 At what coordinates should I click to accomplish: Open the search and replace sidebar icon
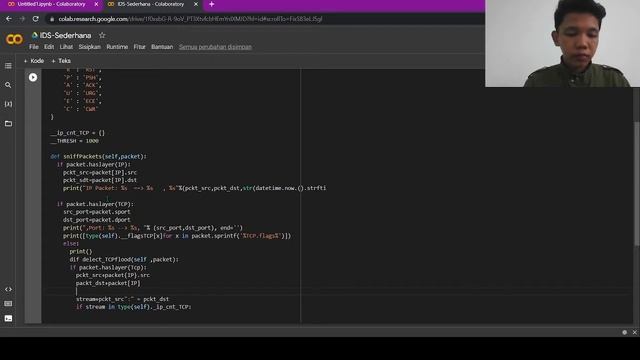(8, 85)
